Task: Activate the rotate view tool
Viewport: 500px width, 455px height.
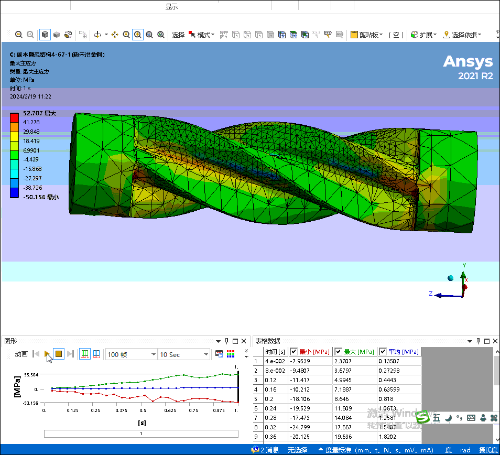Action: (x=98, y=34)
